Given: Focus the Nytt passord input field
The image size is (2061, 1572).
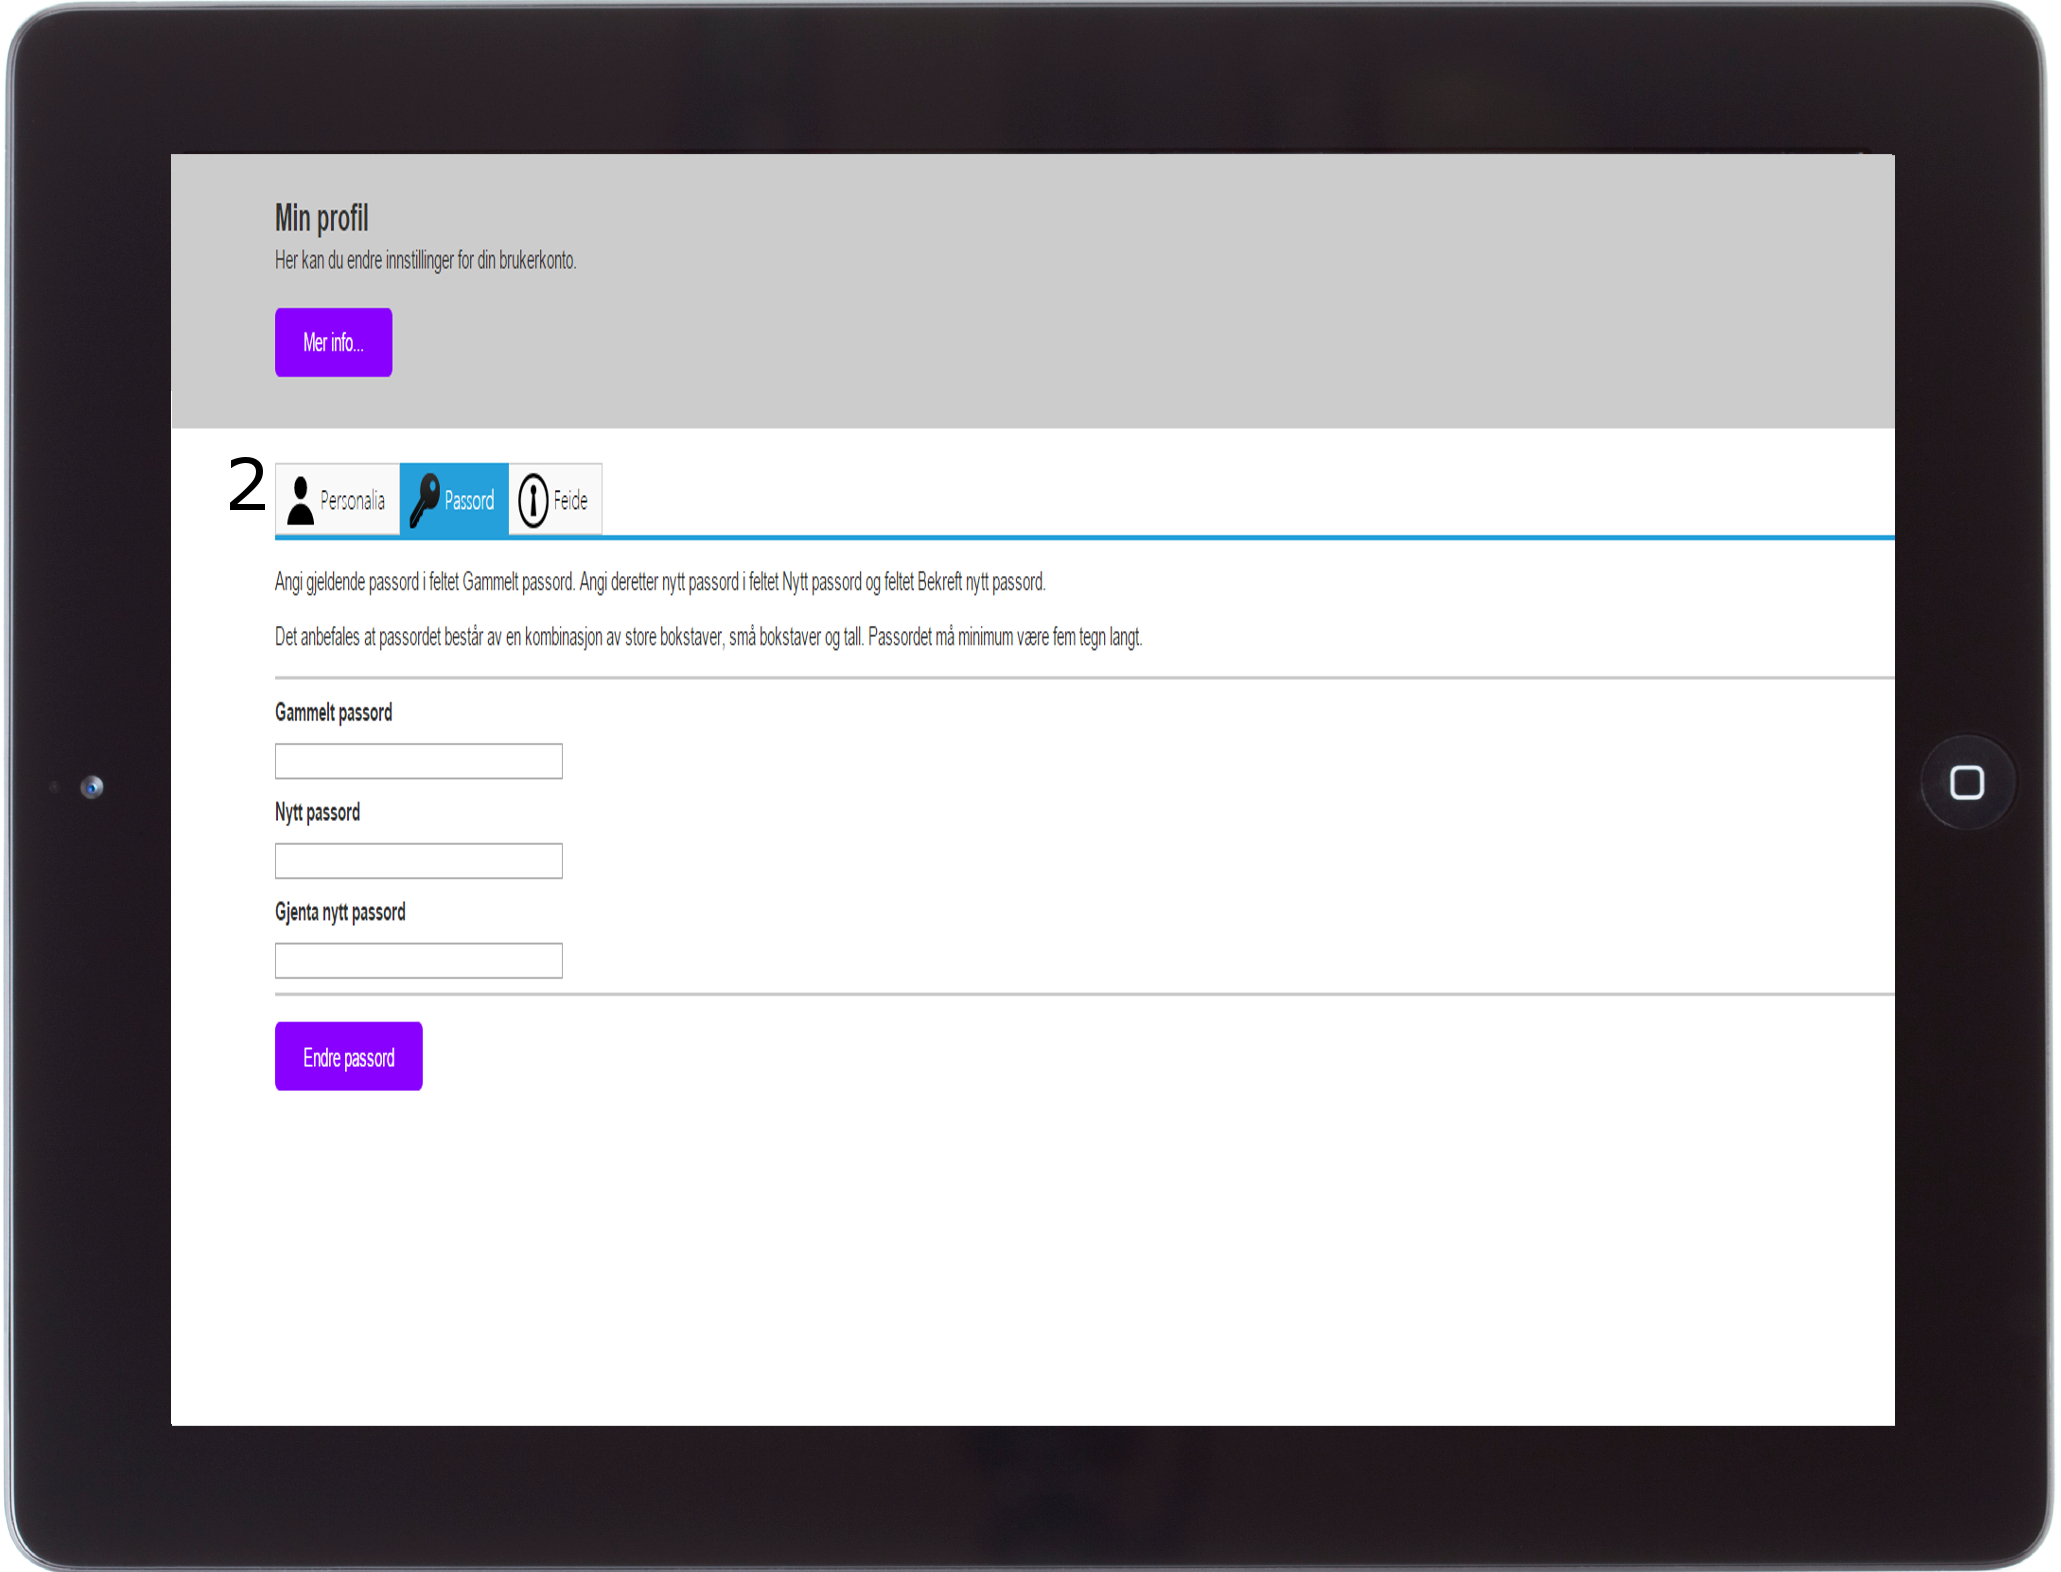Looking at the screenshot, I should [418, 861].
